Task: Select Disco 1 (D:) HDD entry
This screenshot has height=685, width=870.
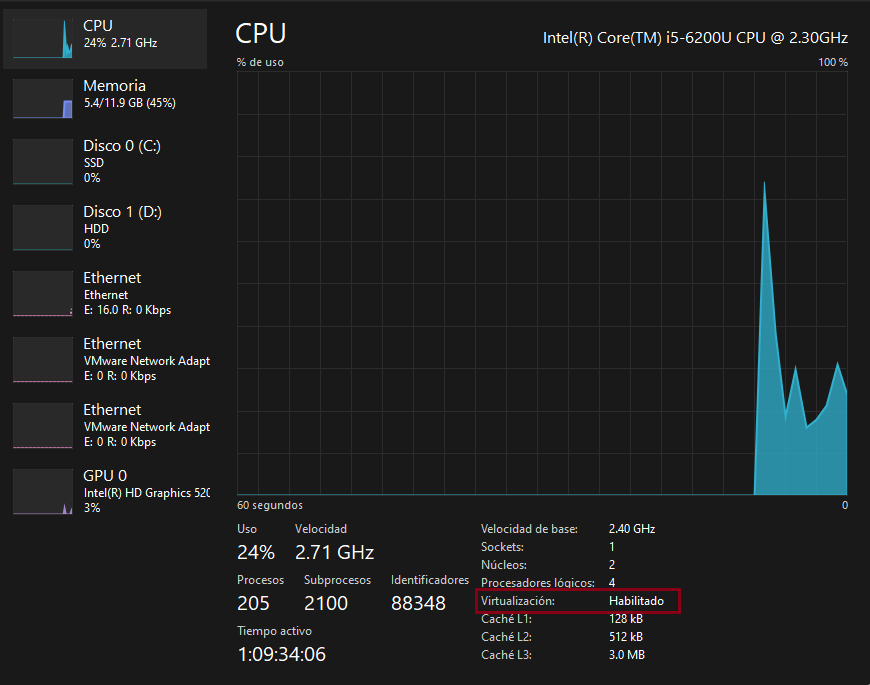Action: 122,227
